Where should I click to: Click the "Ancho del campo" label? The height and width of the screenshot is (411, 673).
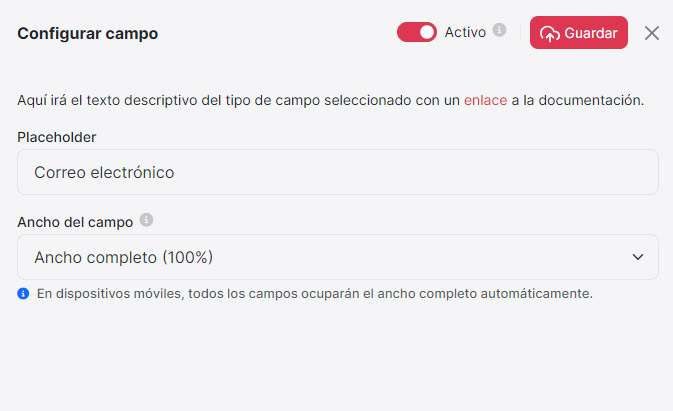[x=75, y=222]
